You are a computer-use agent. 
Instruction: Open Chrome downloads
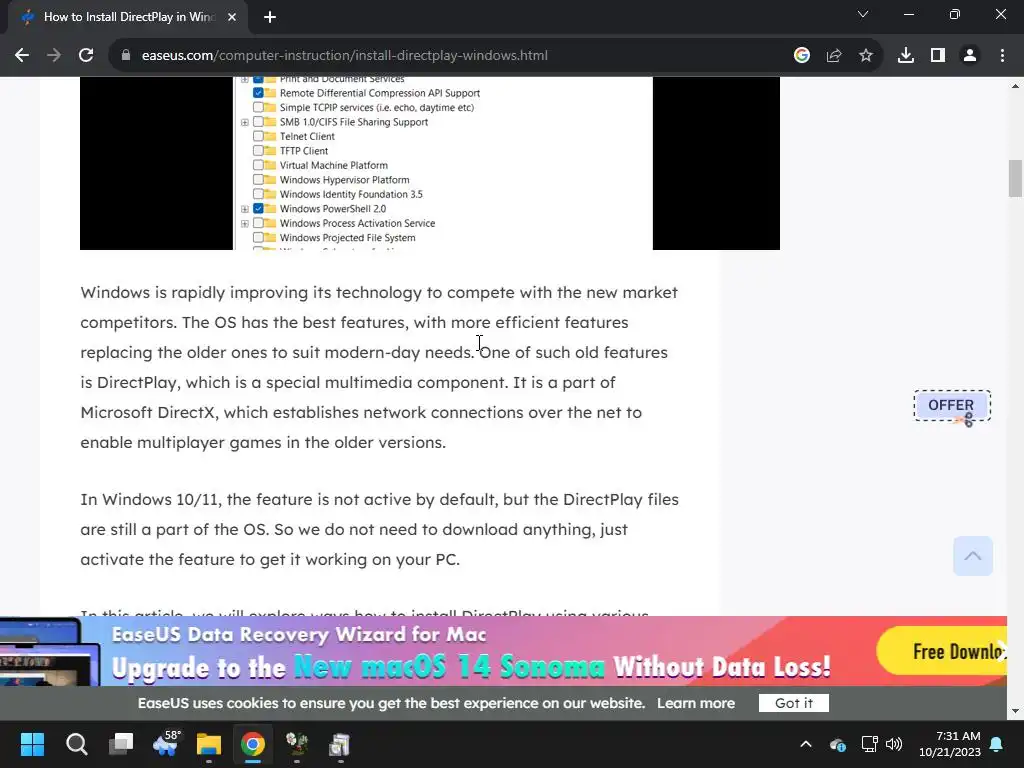(x=905, y=56)
